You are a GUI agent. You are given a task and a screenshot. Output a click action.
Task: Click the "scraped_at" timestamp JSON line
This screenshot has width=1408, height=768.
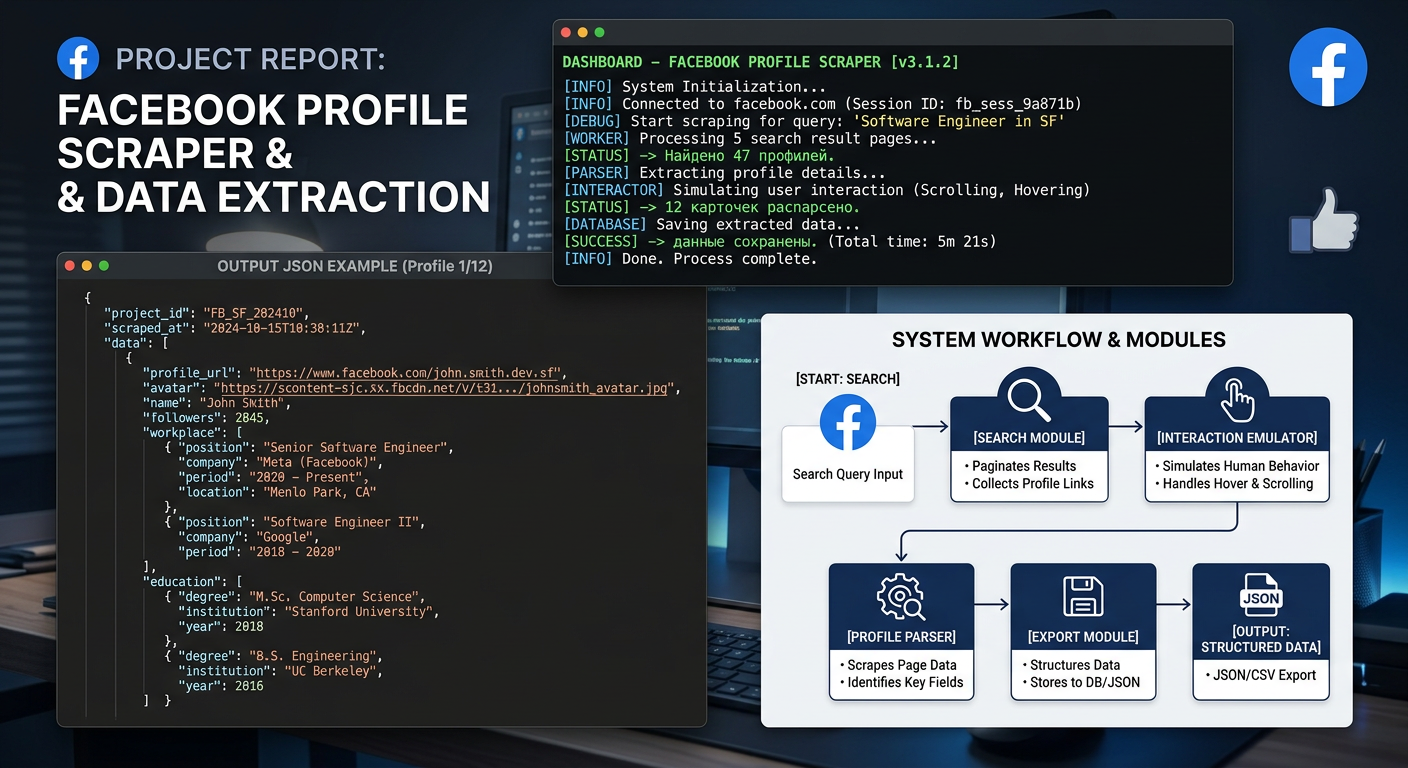235,328
